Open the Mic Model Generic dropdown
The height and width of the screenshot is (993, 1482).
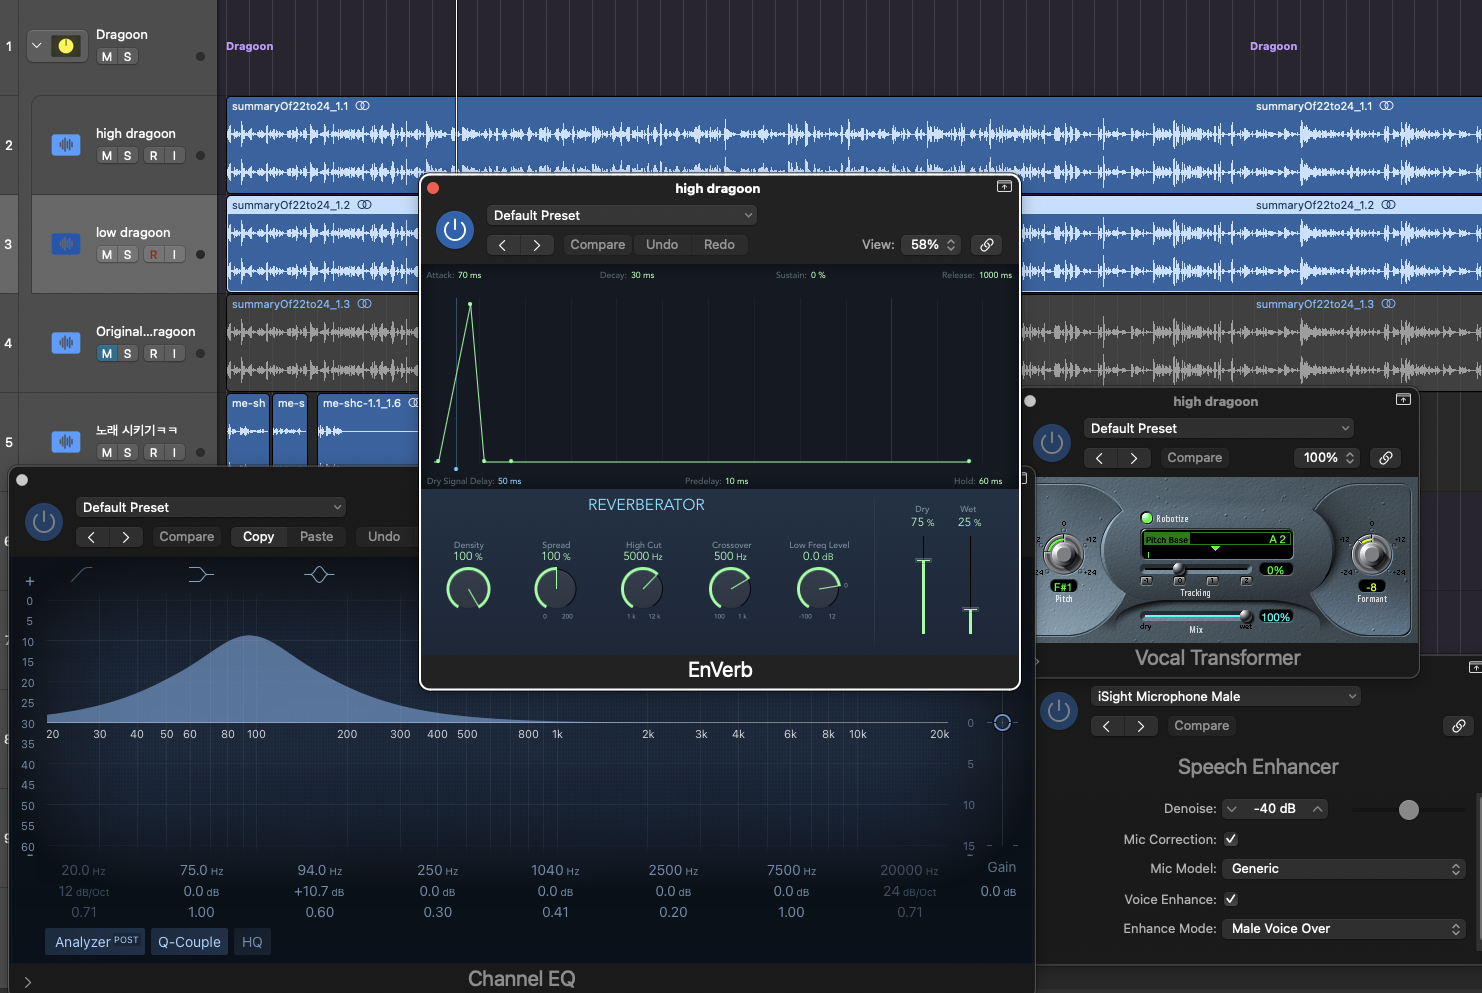click(x=1345, y=869)
